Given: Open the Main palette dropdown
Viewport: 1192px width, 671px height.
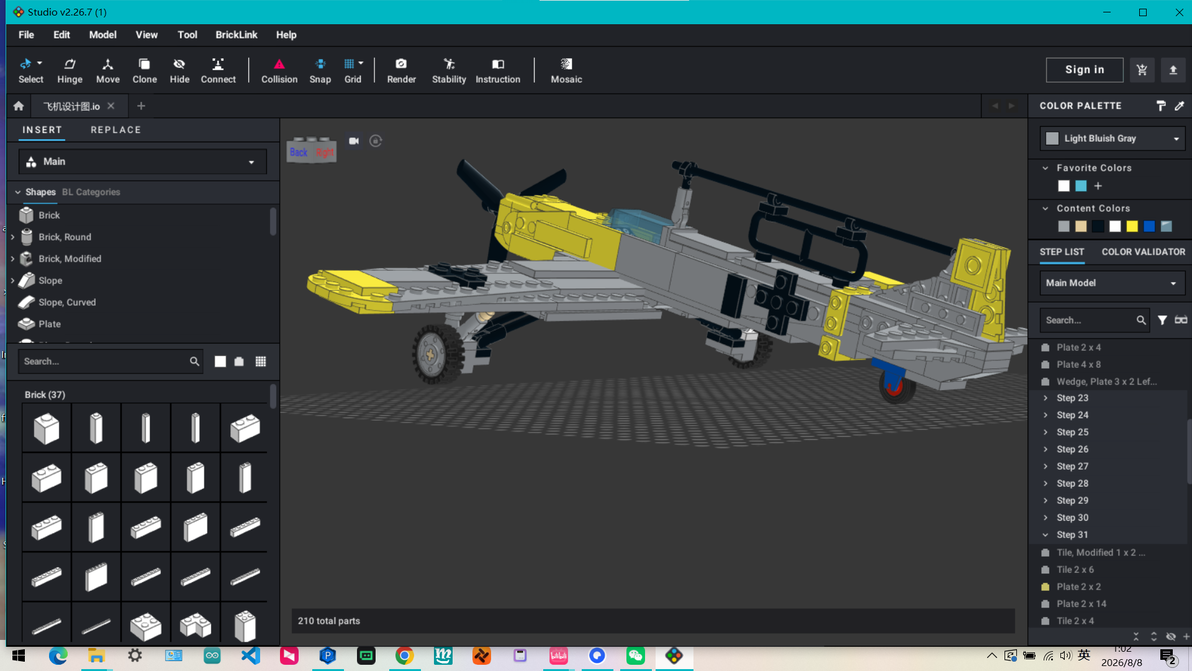Looking at the screenshot, I should tap(142, 162).
